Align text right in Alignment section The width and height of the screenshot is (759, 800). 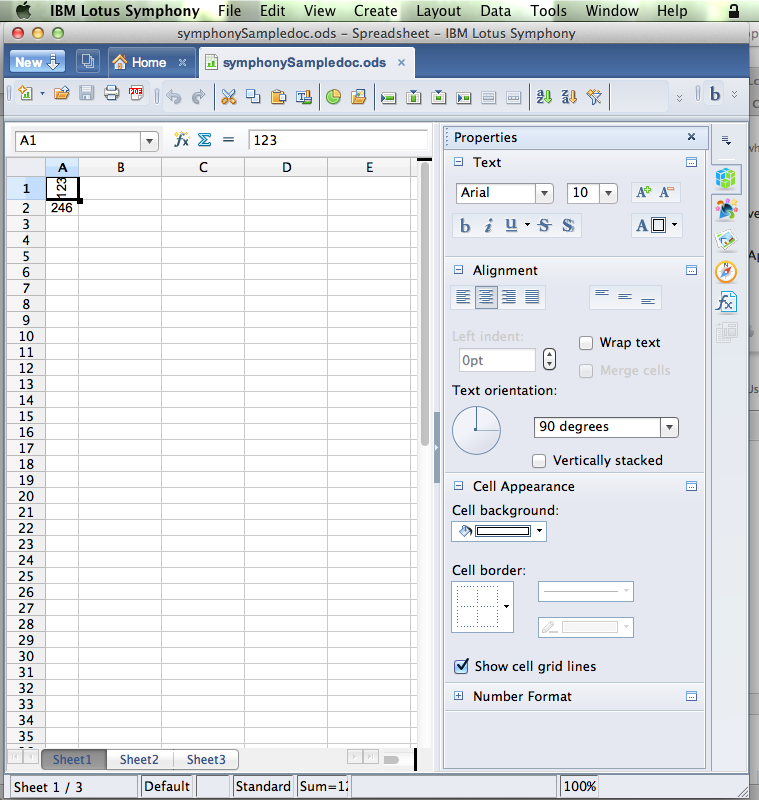[509, 297]
